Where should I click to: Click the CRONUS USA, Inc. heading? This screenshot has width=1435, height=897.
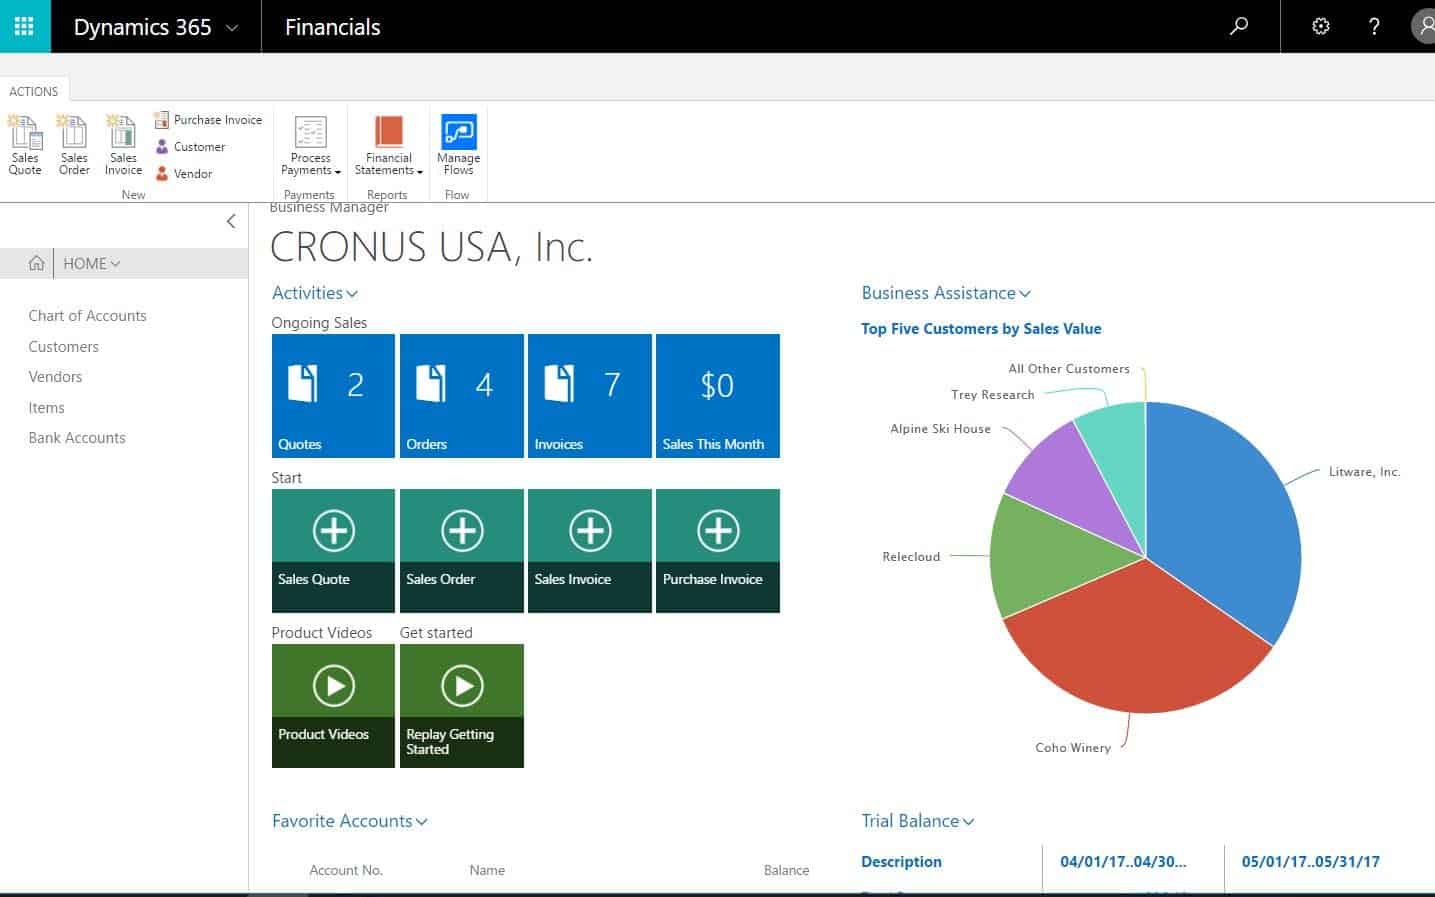click(431, 247)
